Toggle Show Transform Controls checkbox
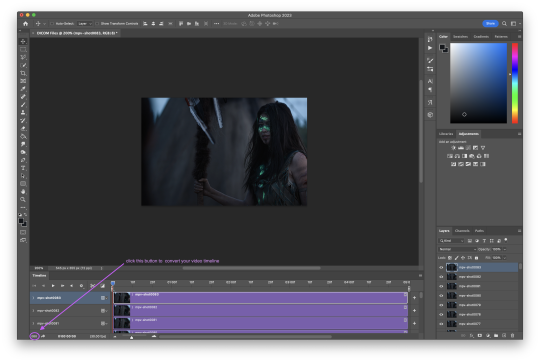The width and height of the screenshot is (540, 362). coord(97,23)
